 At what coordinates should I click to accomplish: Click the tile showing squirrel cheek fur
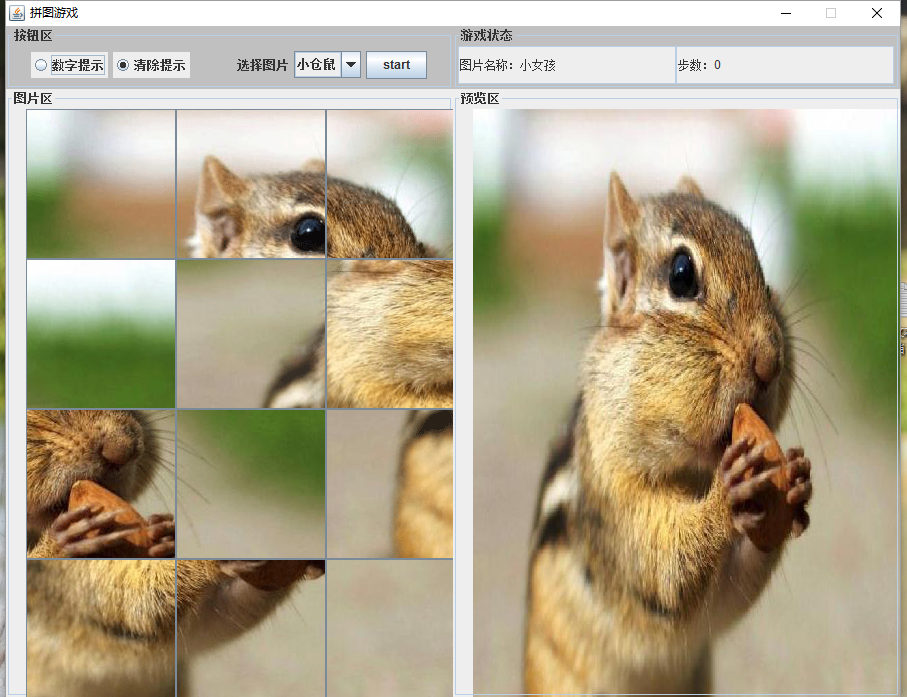390,334
